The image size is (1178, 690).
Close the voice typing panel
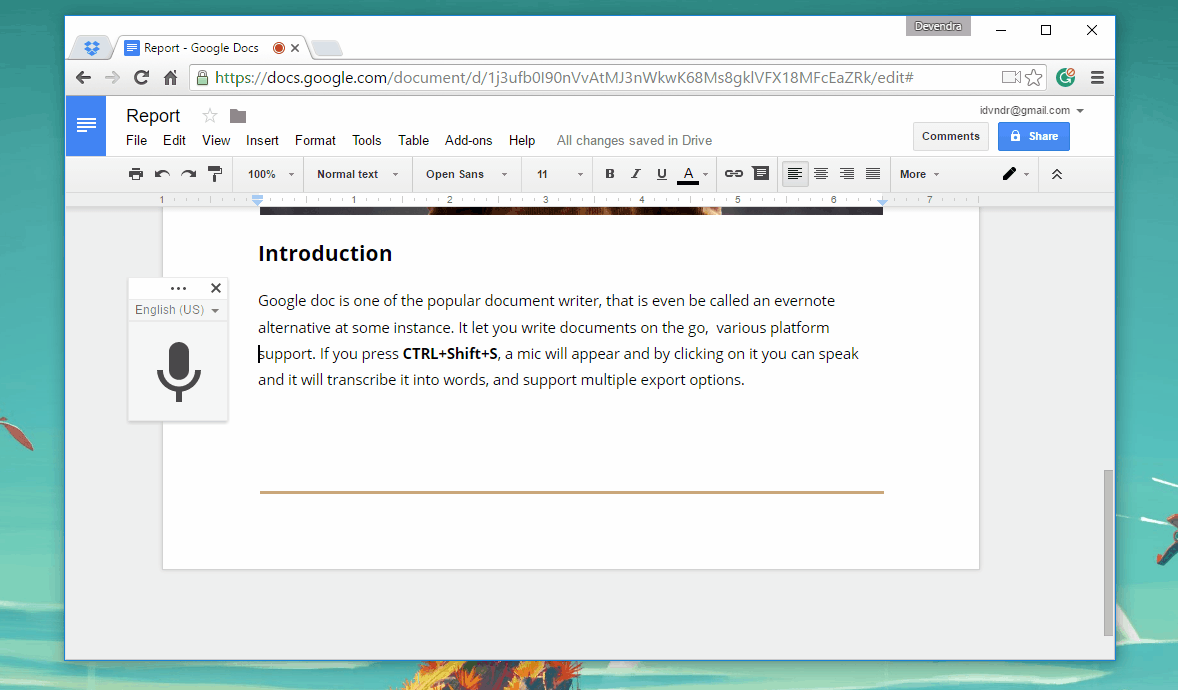216,288
